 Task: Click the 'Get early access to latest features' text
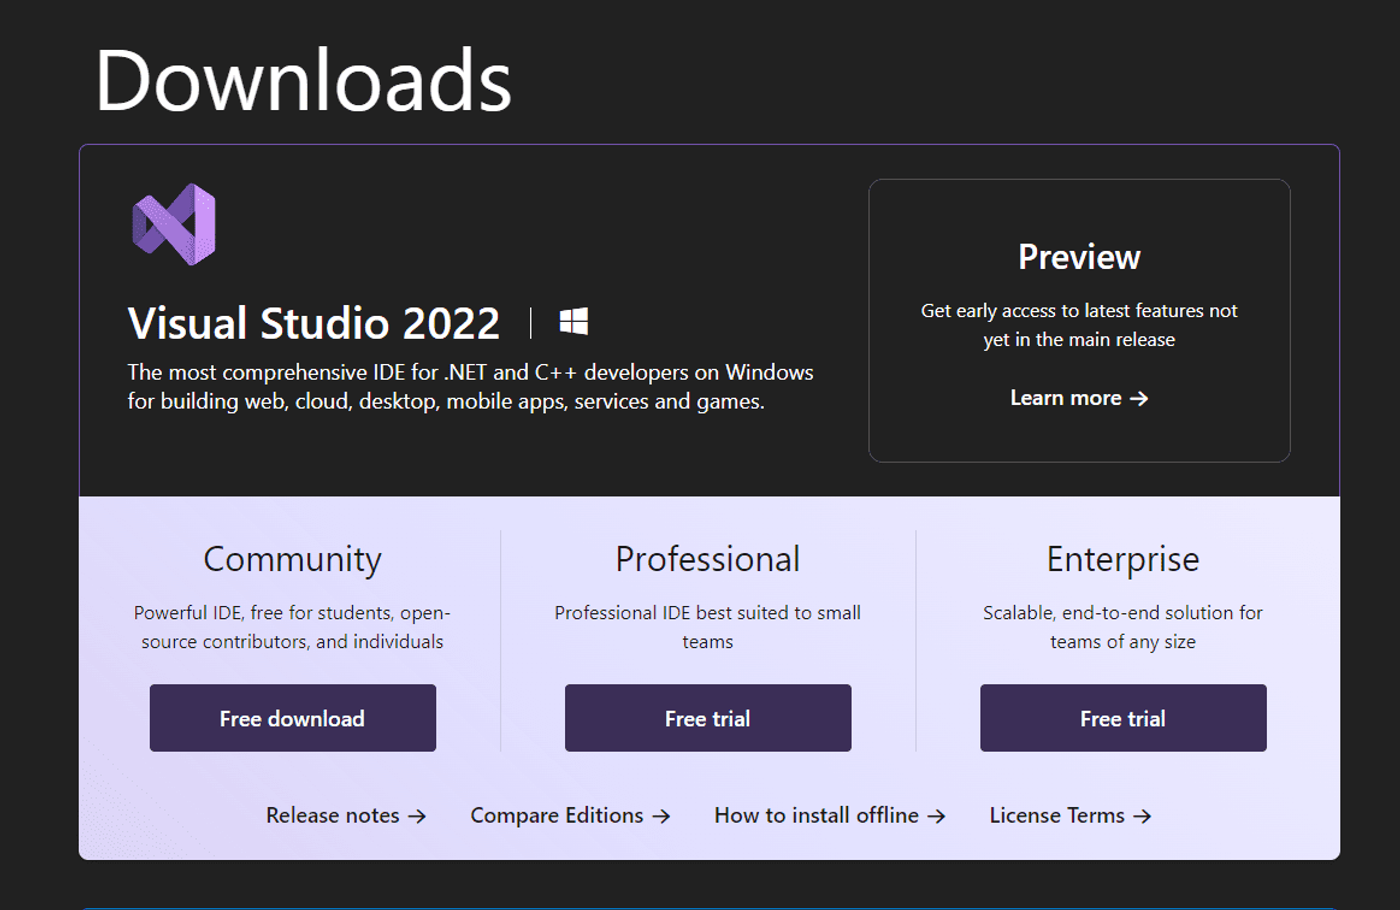(x=1079, y=325)
